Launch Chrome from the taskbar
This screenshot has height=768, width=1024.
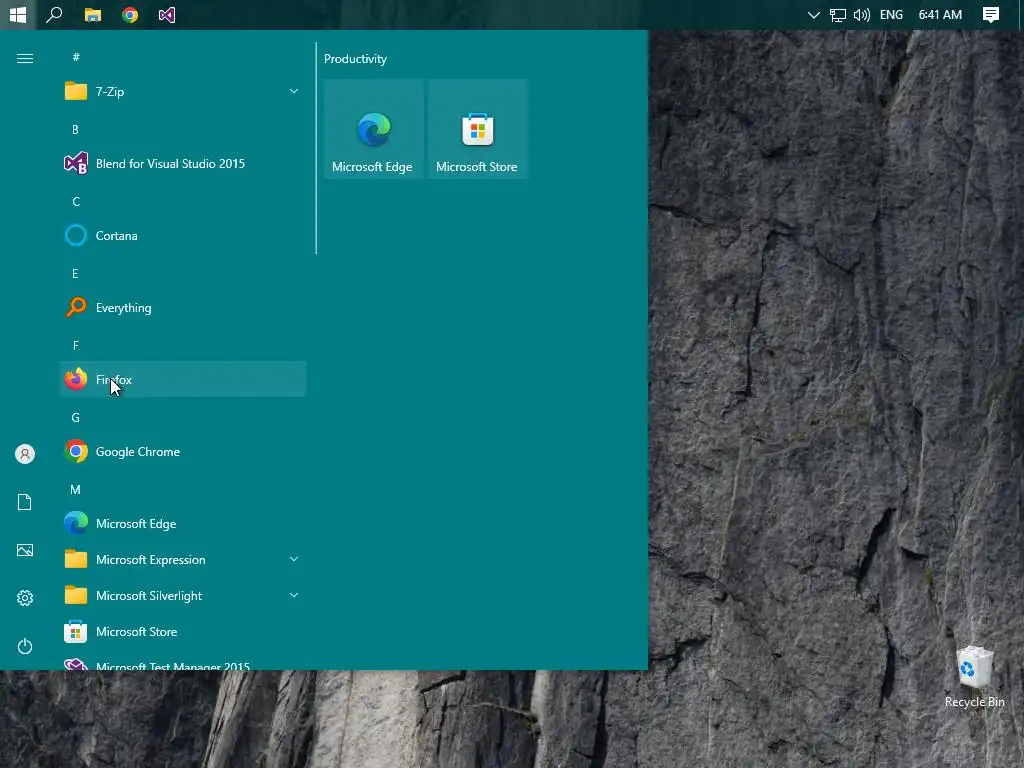click(130, 14)
